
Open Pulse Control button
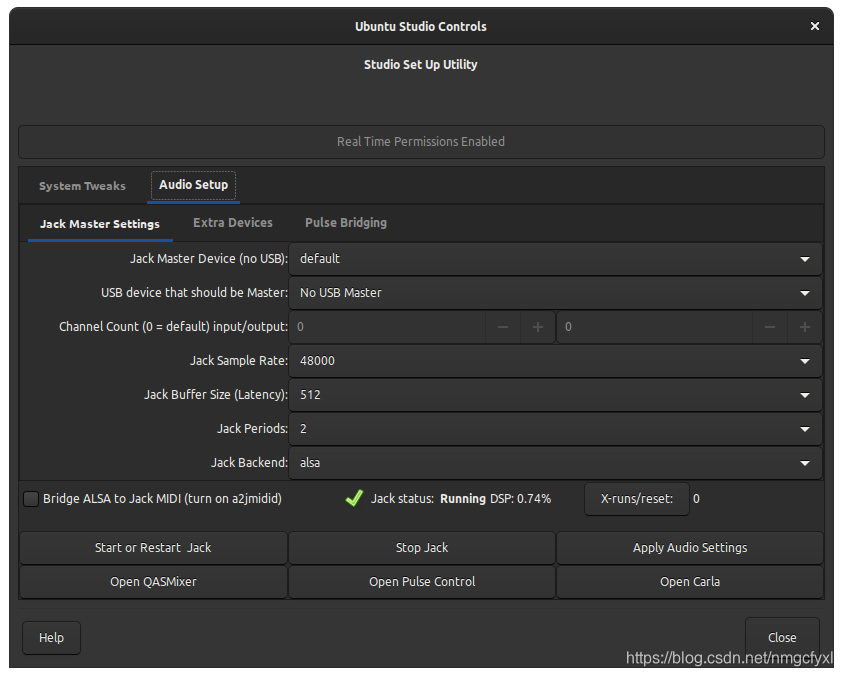422,582
